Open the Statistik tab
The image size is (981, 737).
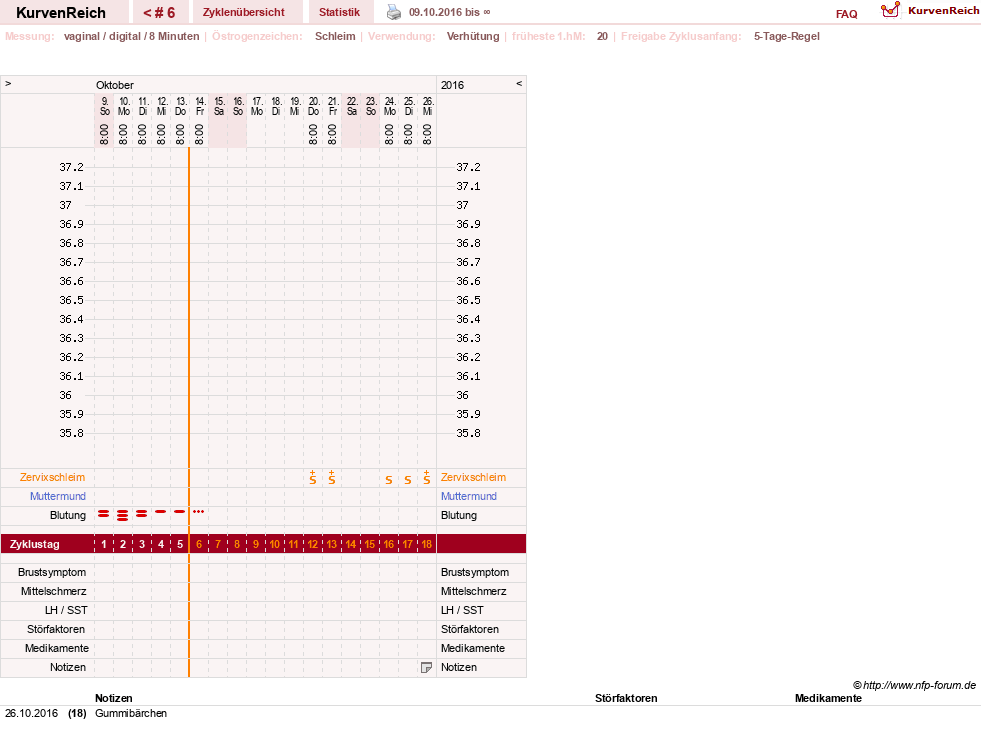tap(339, 13)
